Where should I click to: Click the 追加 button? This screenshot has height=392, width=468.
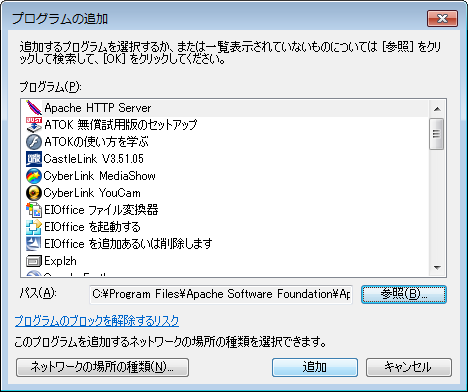[315, 367]
